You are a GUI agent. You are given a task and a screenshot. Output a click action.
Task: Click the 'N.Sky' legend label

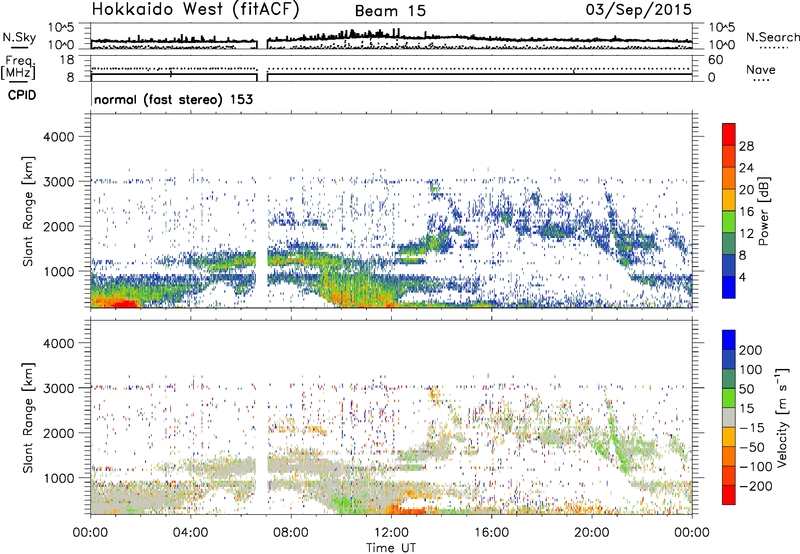click(19, 37)
